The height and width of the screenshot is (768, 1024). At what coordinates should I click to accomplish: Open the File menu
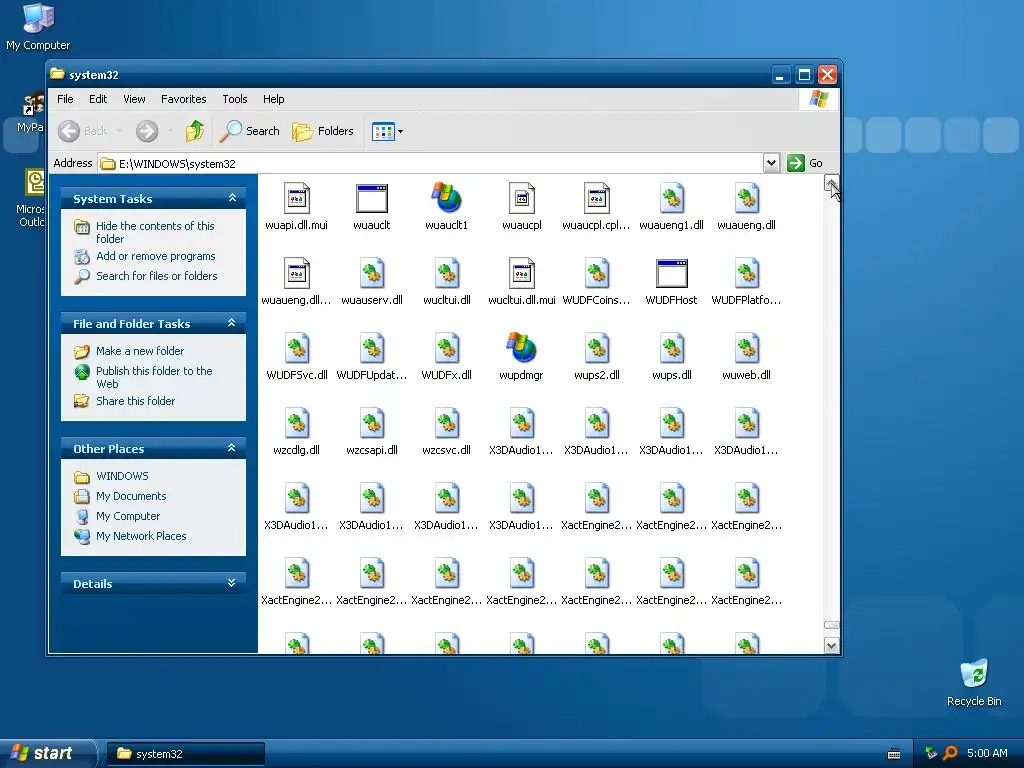tap(65, 99)
